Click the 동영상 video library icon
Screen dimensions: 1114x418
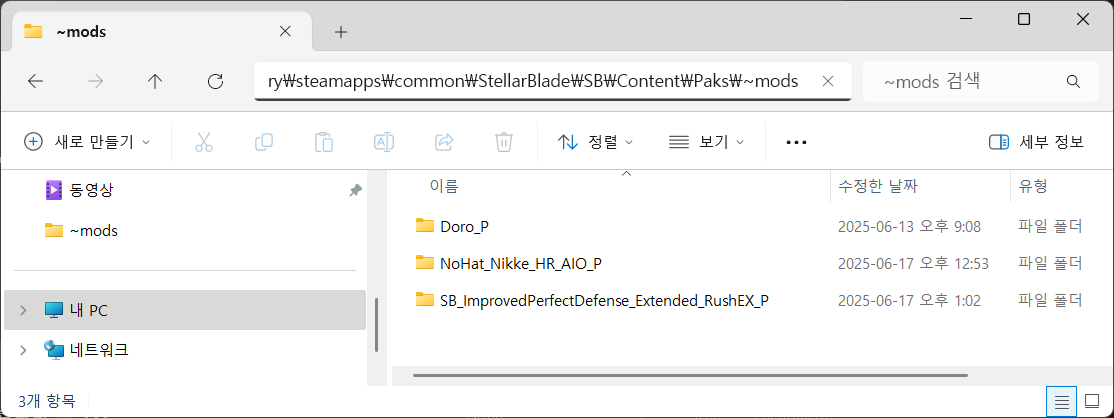(53, 190)
